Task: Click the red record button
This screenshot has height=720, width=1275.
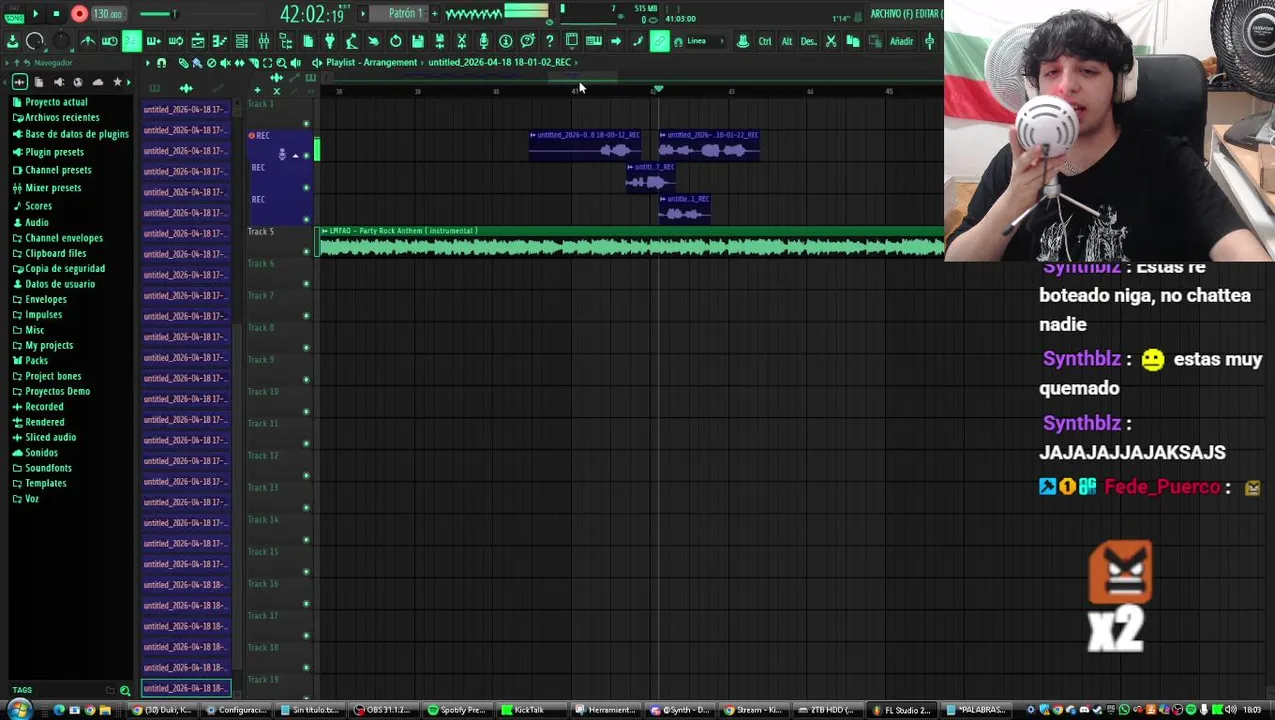Action: pos(79,14)
